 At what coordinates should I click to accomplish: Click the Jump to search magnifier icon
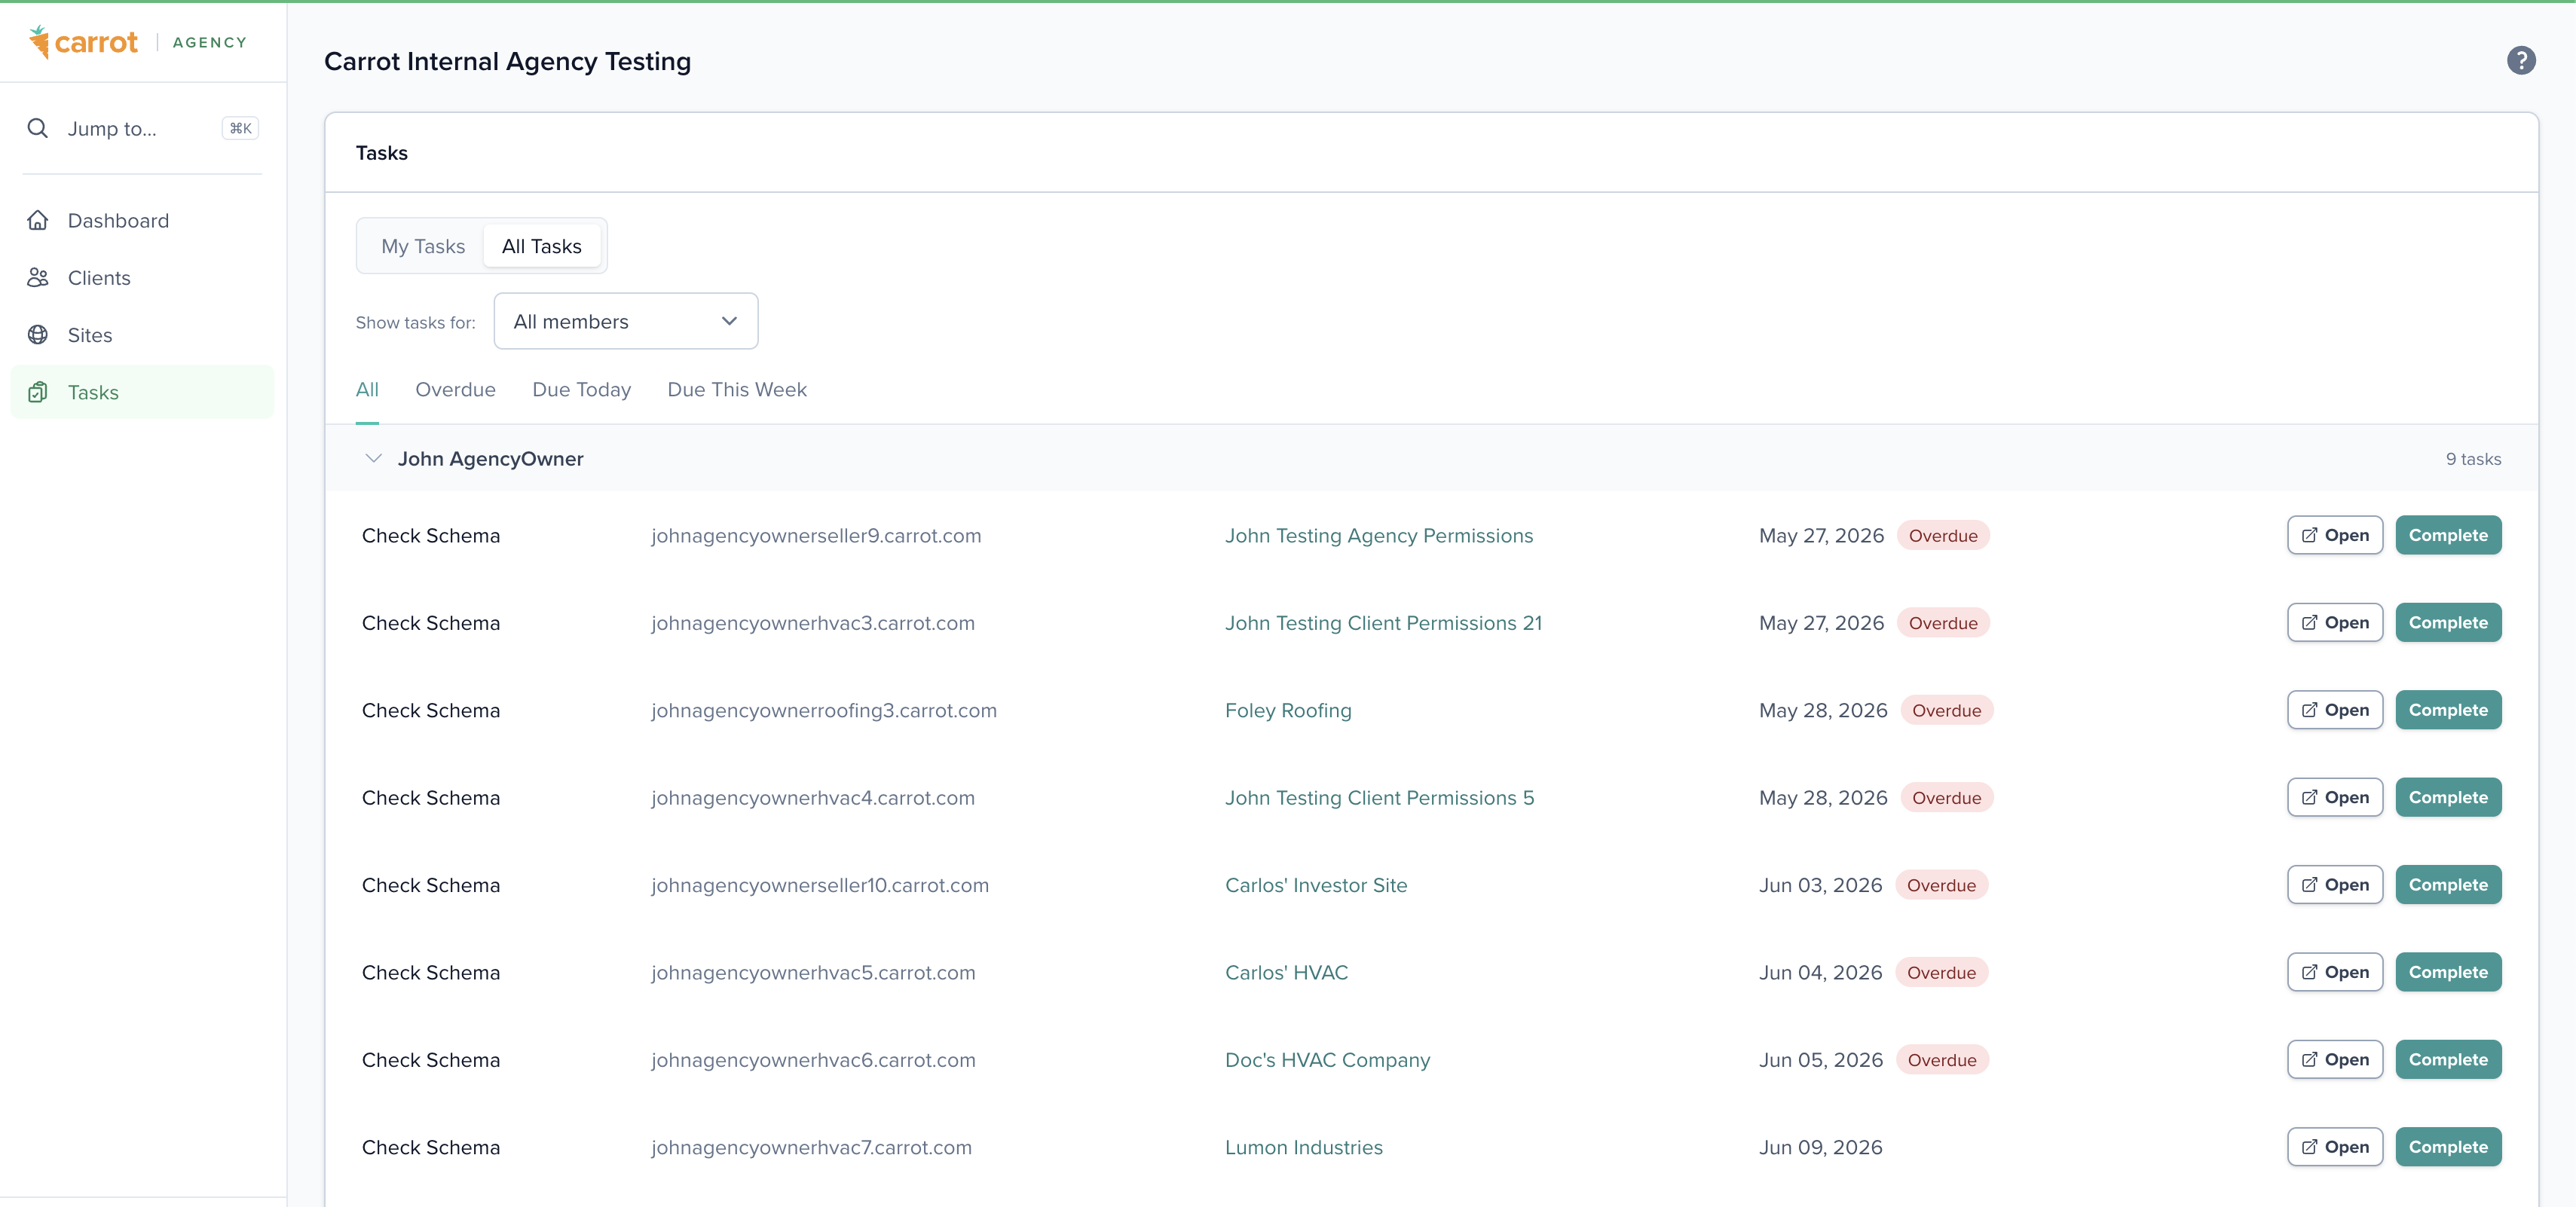coord(38,128)
